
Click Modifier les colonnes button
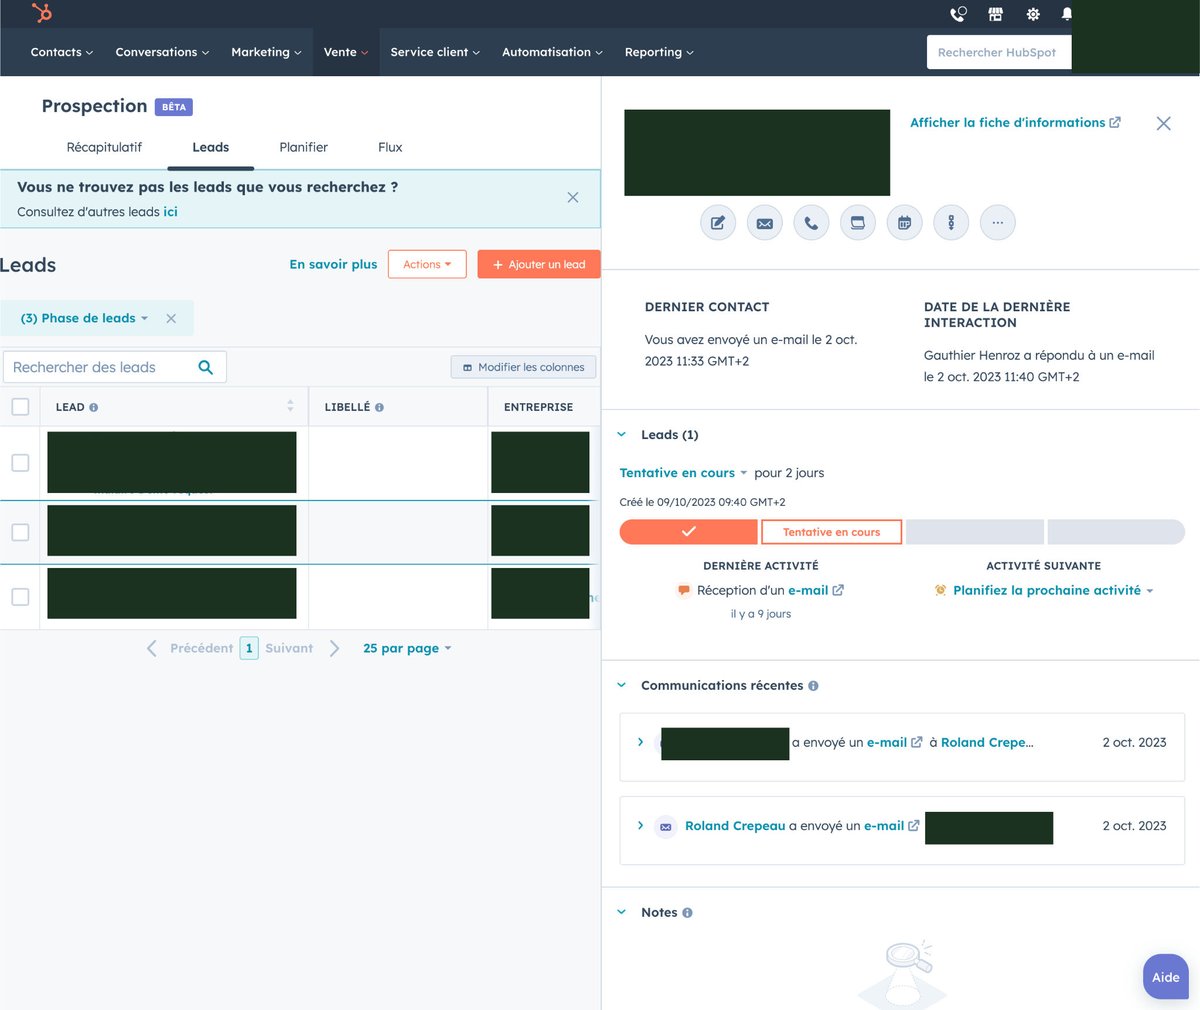(524, 367)
